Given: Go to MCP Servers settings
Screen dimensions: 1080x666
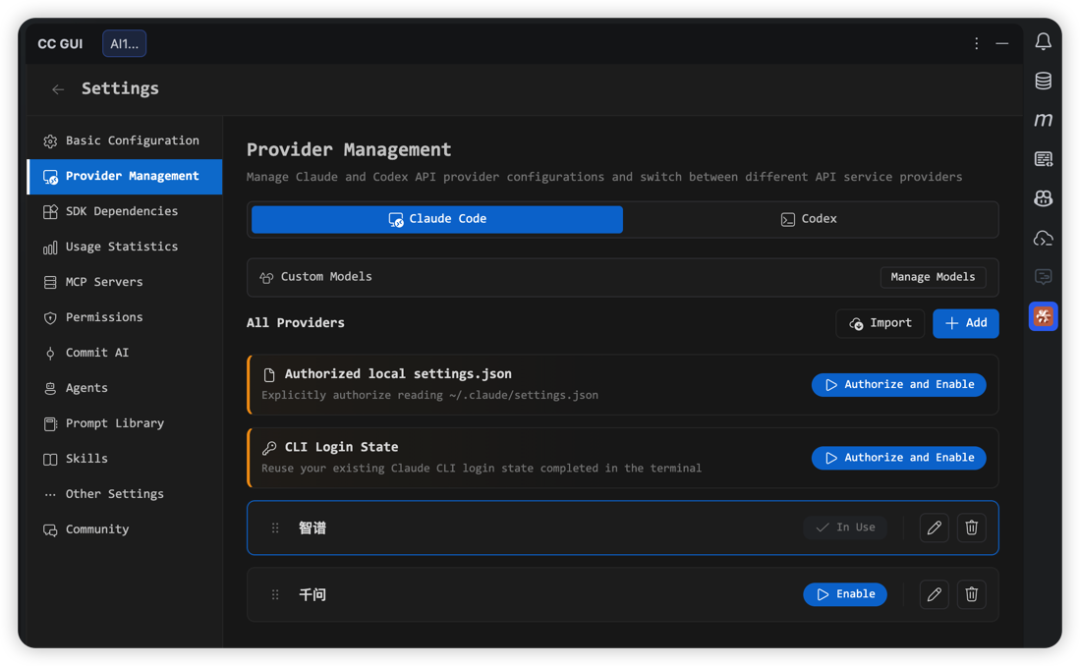Looking at the screenshot, I should (125, 282).
